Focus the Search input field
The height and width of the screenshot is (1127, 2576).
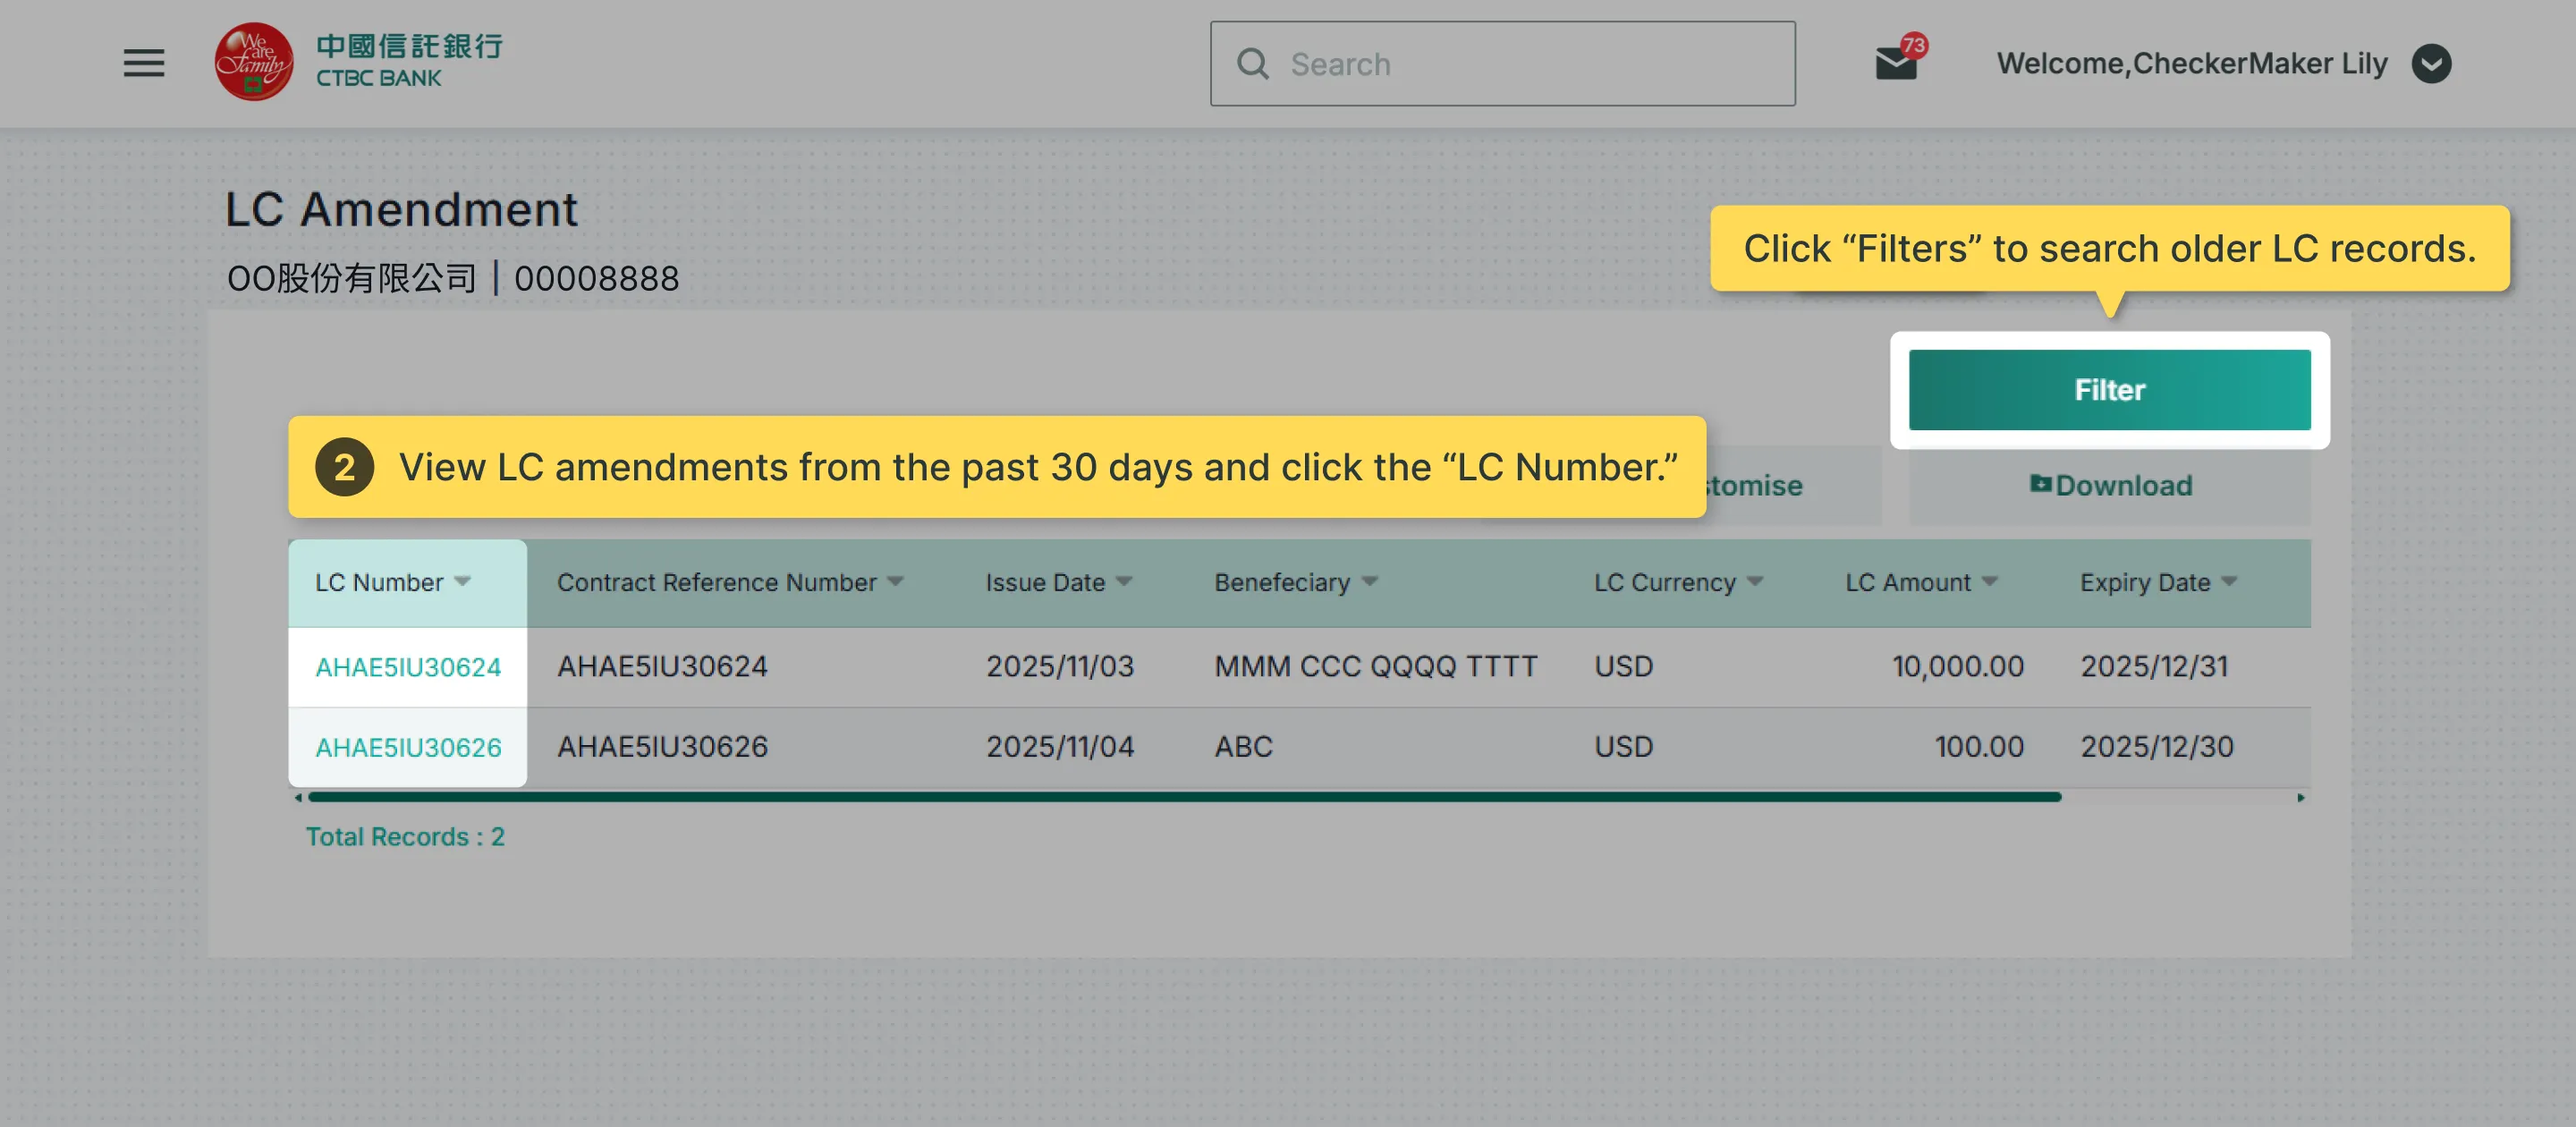tap(1502, 64)
